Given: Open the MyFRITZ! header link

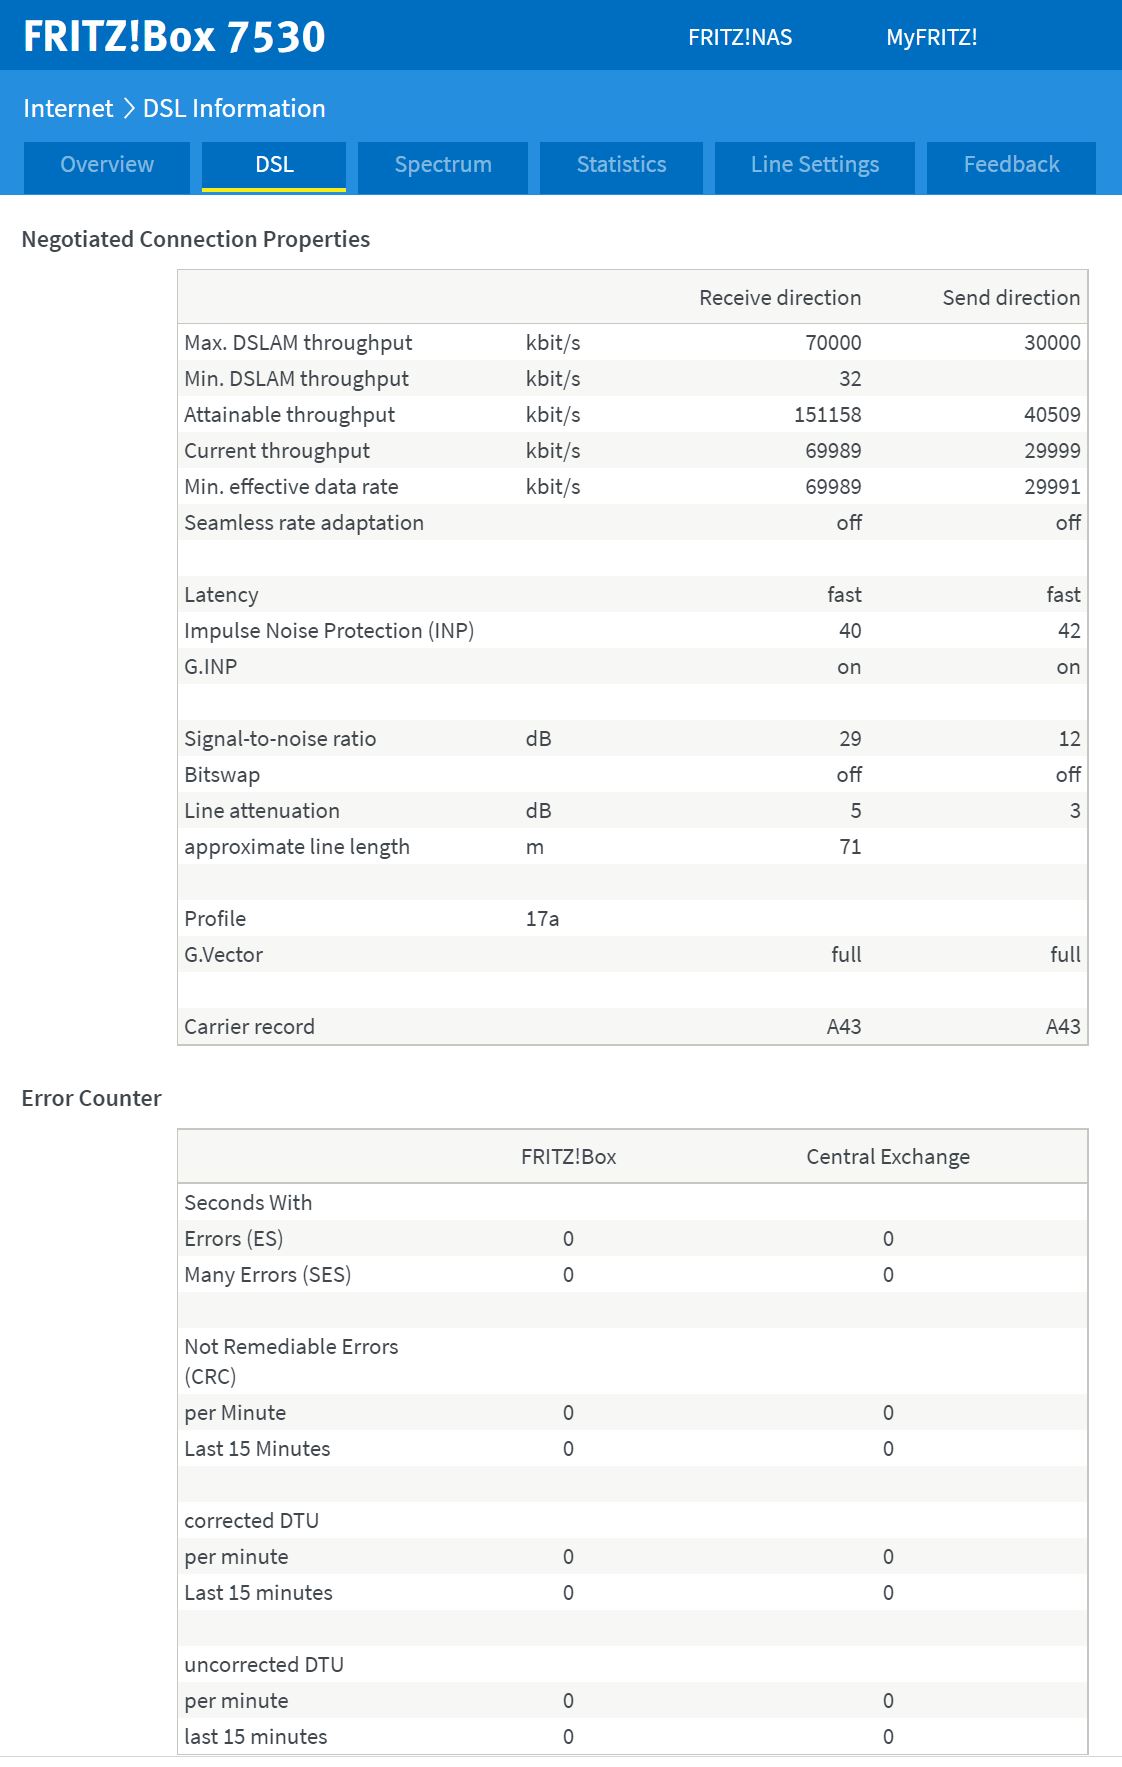Looking at the screenshot, I should click(931, 38).
